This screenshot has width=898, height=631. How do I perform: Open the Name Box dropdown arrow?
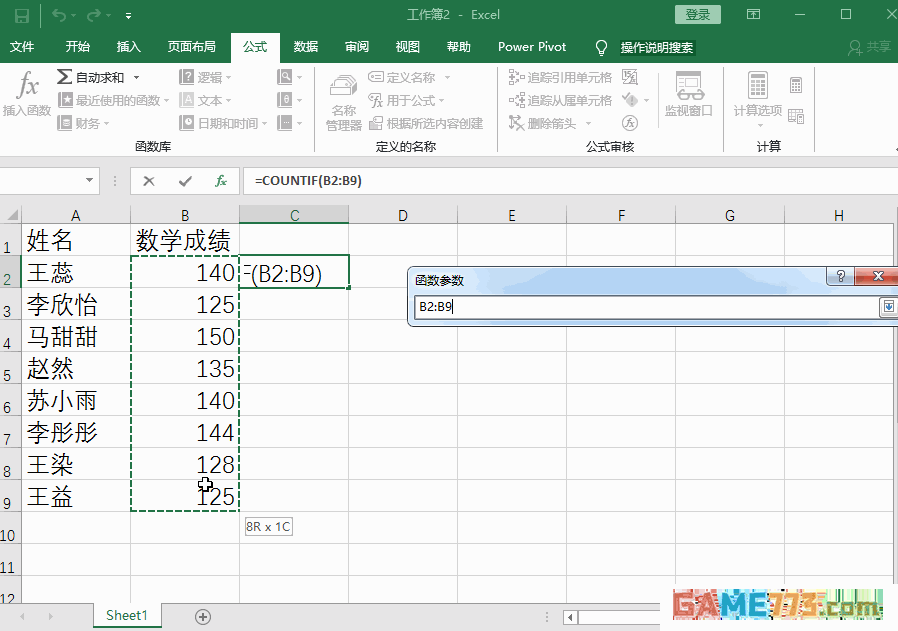point(90,181)
